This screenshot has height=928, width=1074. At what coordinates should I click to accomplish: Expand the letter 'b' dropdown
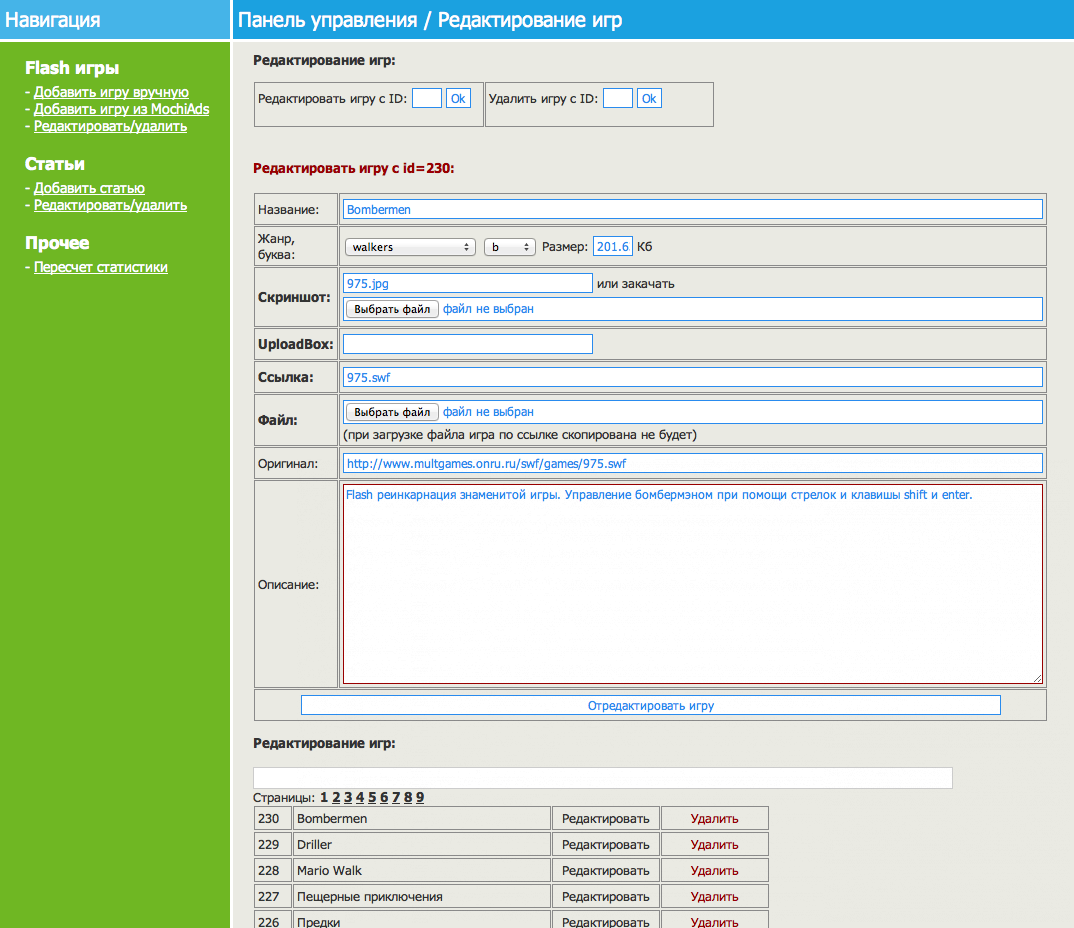(x=509, y=247)
